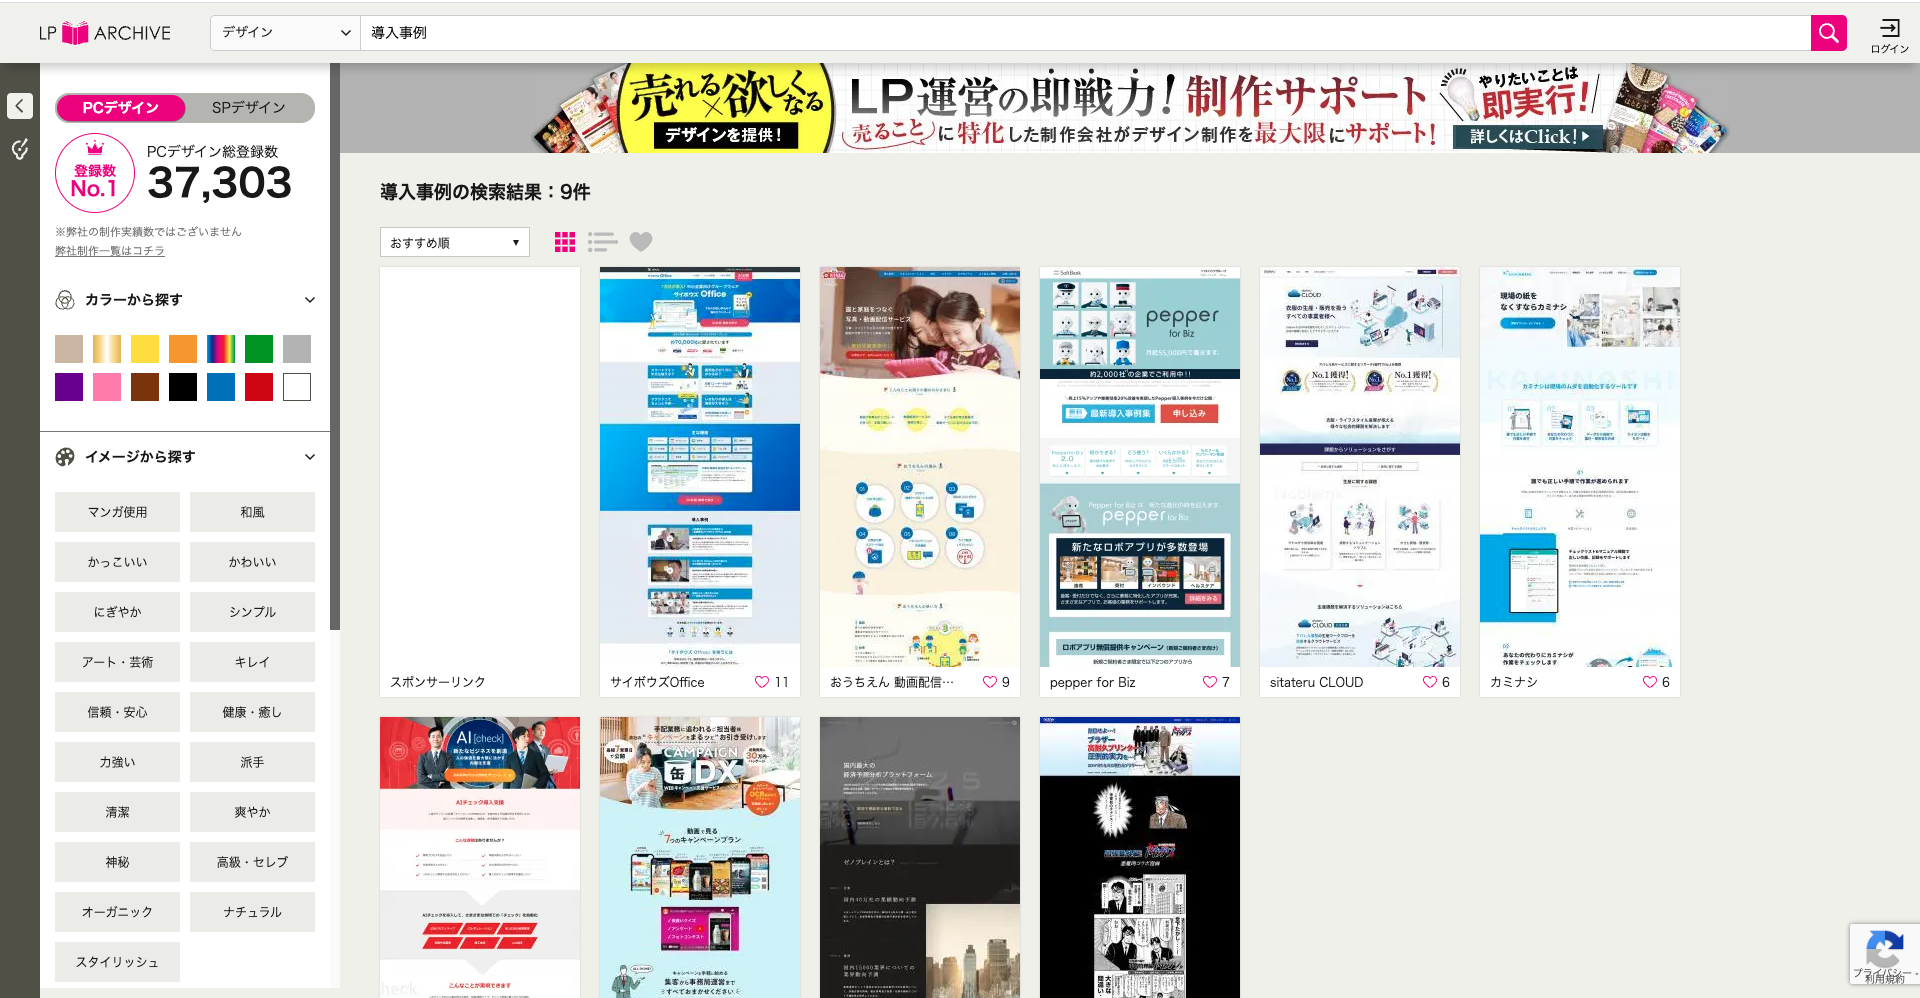The height and width of the screenshot is (998, 1920).
Task: Click the checkmark icon below collapse arrow
Action: point(20,150)
